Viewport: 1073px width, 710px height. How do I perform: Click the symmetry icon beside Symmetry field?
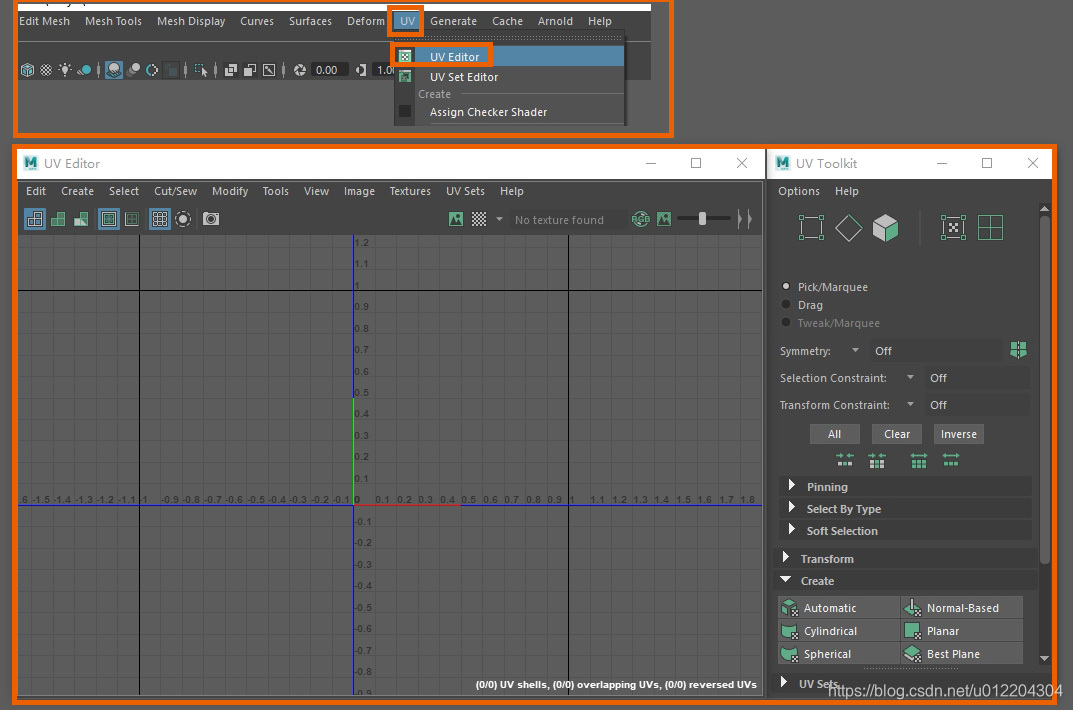tap(1018, 350)
